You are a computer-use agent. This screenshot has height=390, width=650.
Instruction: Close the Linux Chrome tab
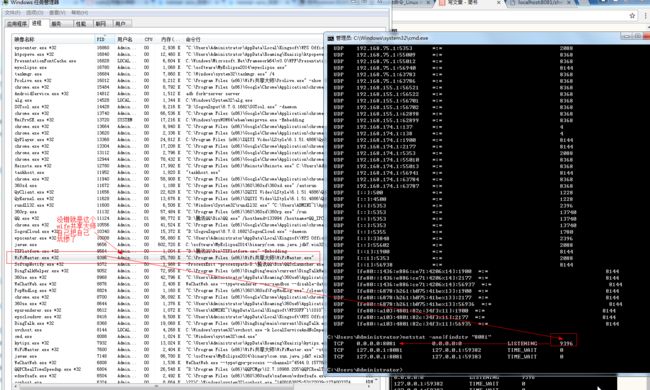pos(428,2)
